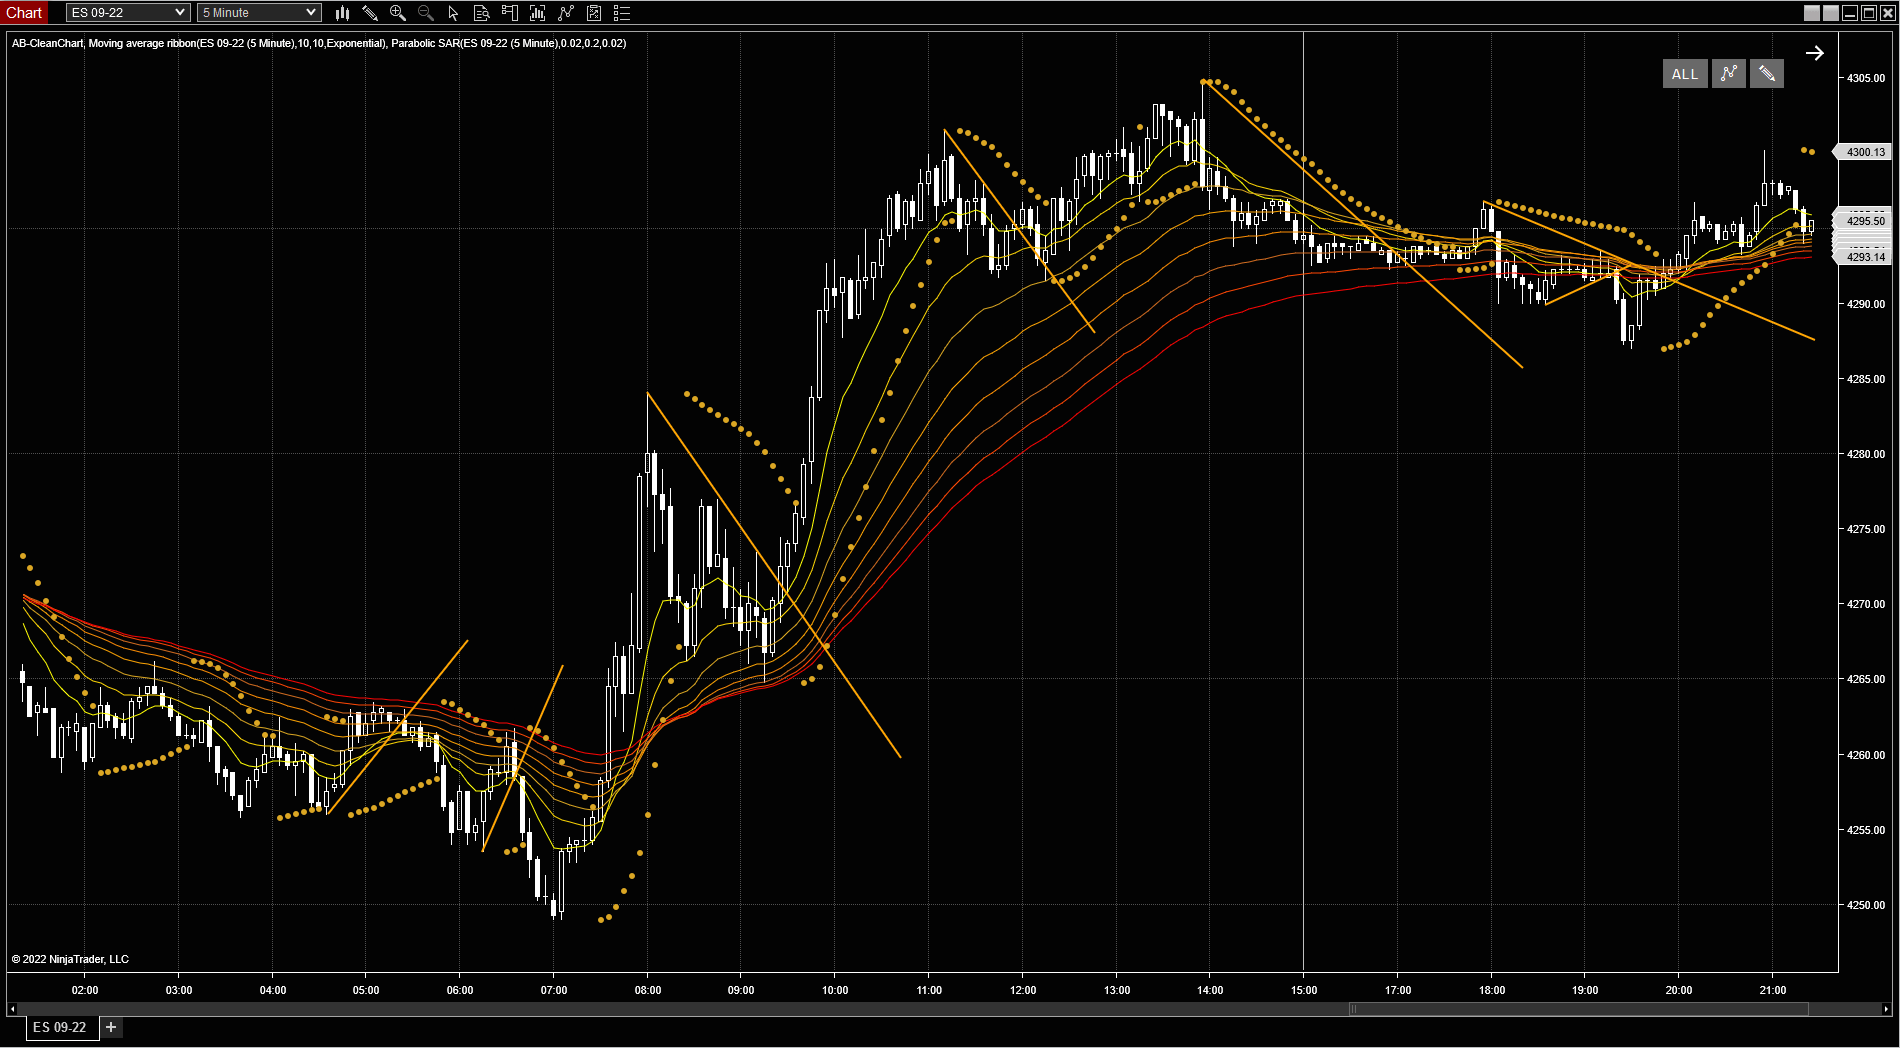Select the Drawing Tools pencil in toolbar
Image resolution: width=1900 pixels, height=1048 pixels.
click(370, 13)
